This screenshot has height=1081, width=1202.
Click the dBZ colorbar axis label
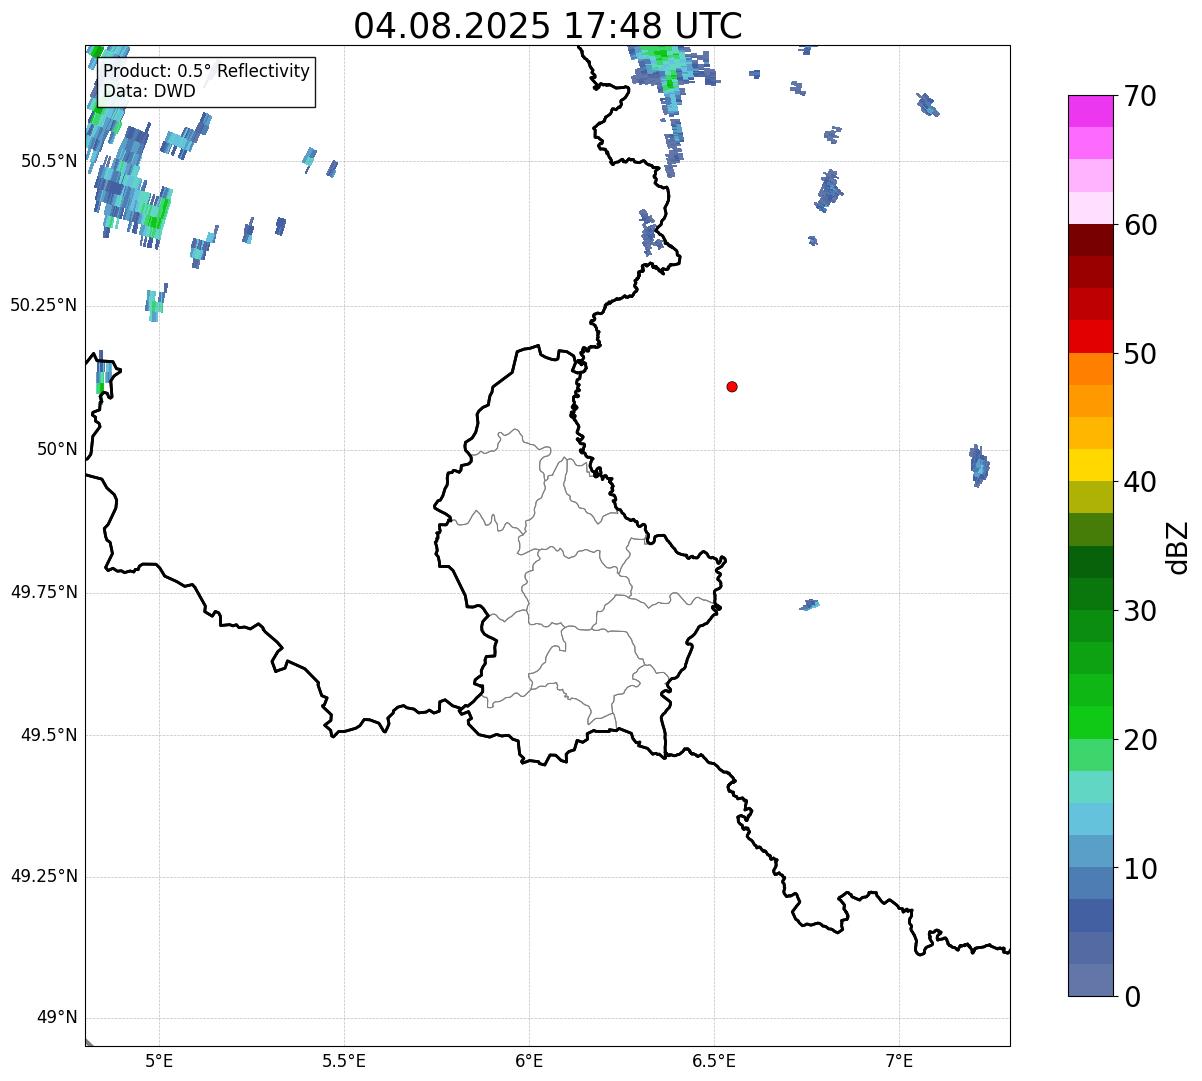click(1178, 547)
